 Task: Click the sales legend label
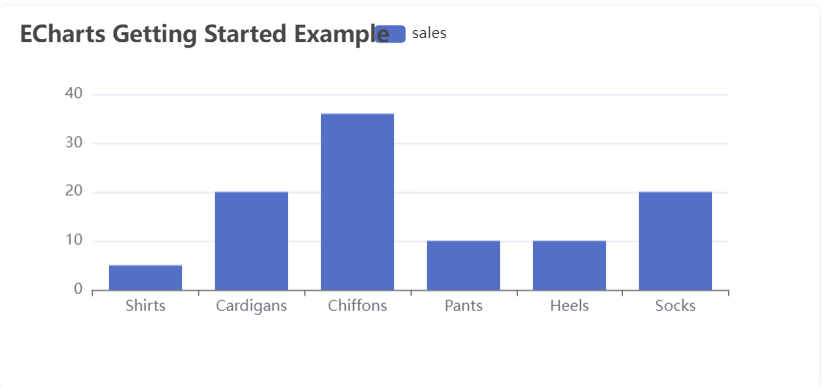(x=429, y=34)
